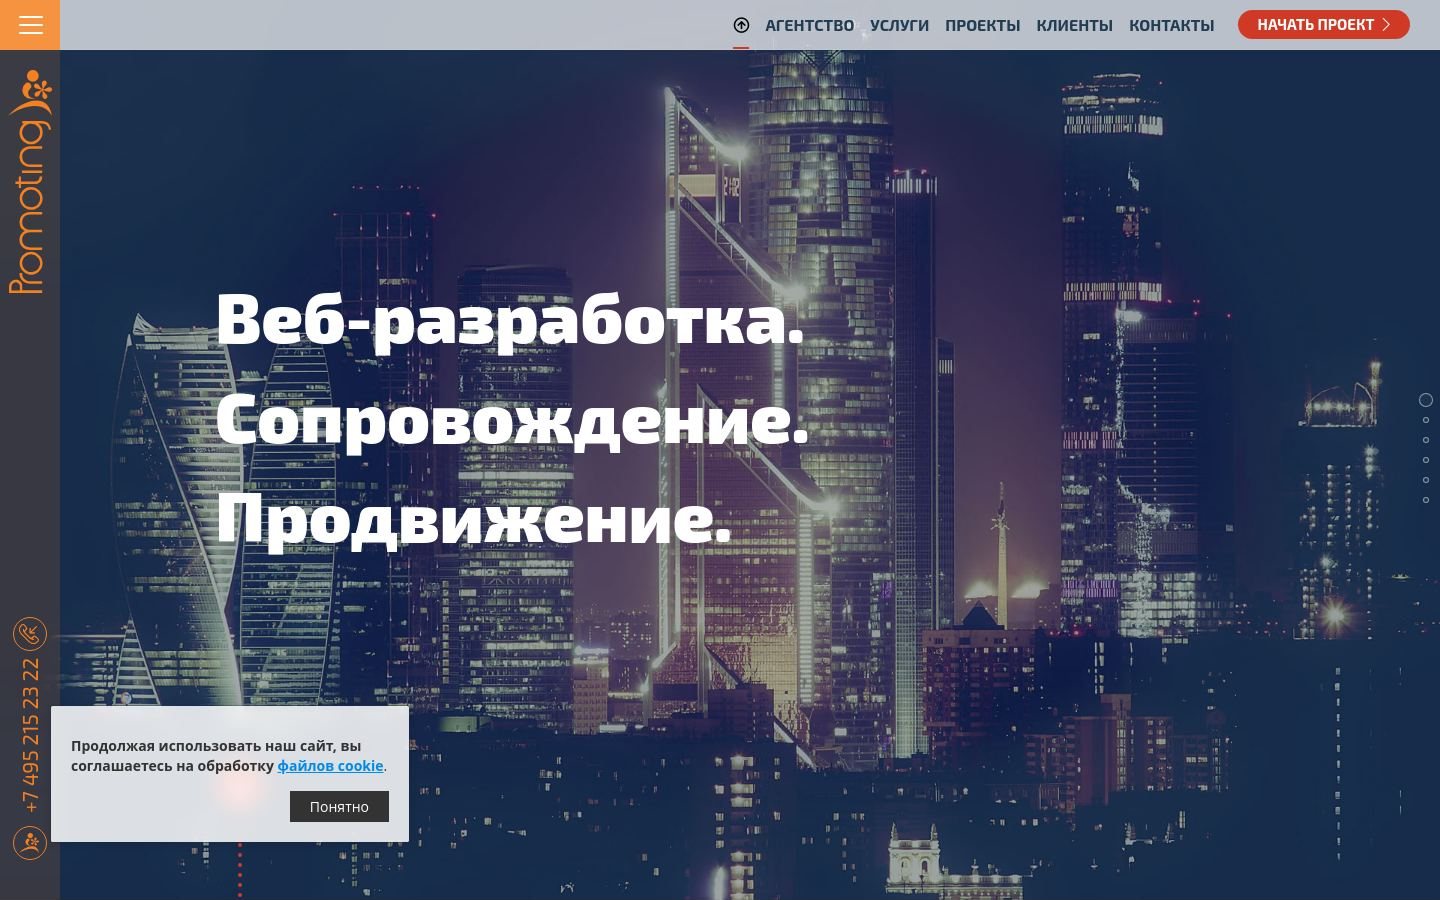Click the cookie notice text "Продолжая использовать наш сайт"
The width and height of the screenshot is (1440, 900).
[x=203, y=745]
